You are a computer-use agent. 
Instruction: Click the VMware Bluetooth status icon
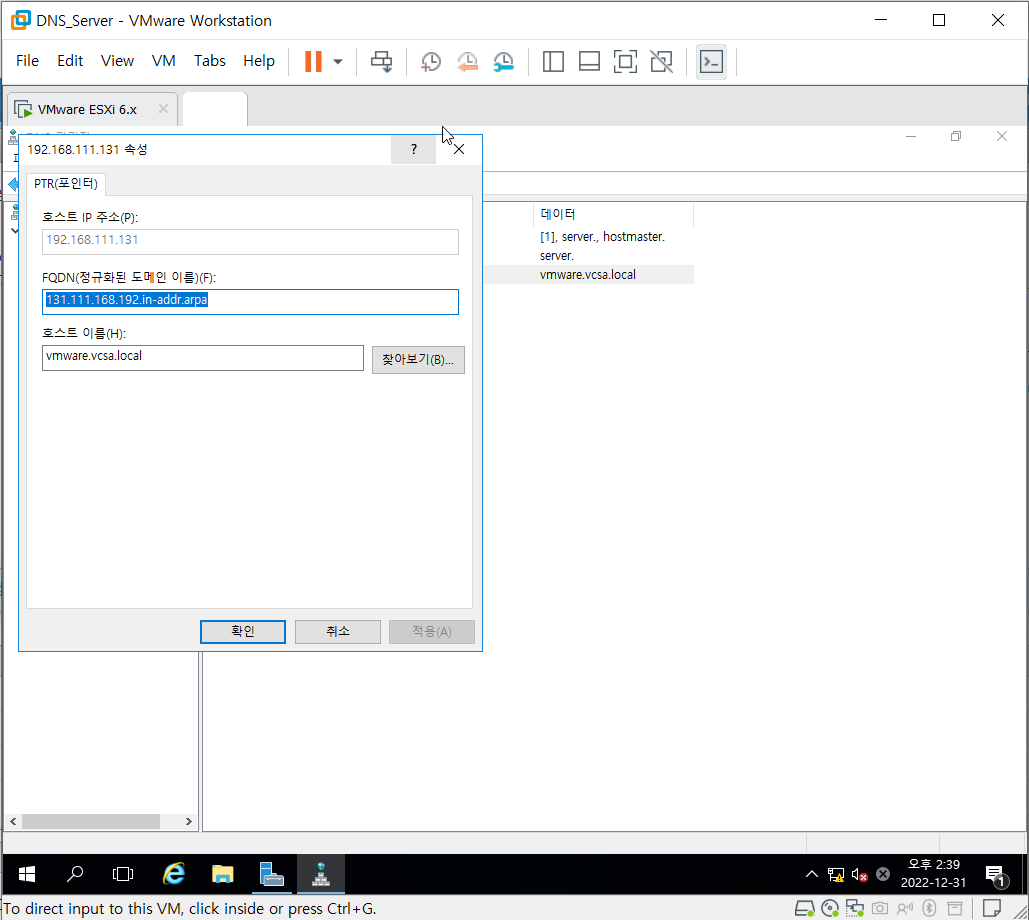(929, 908)
